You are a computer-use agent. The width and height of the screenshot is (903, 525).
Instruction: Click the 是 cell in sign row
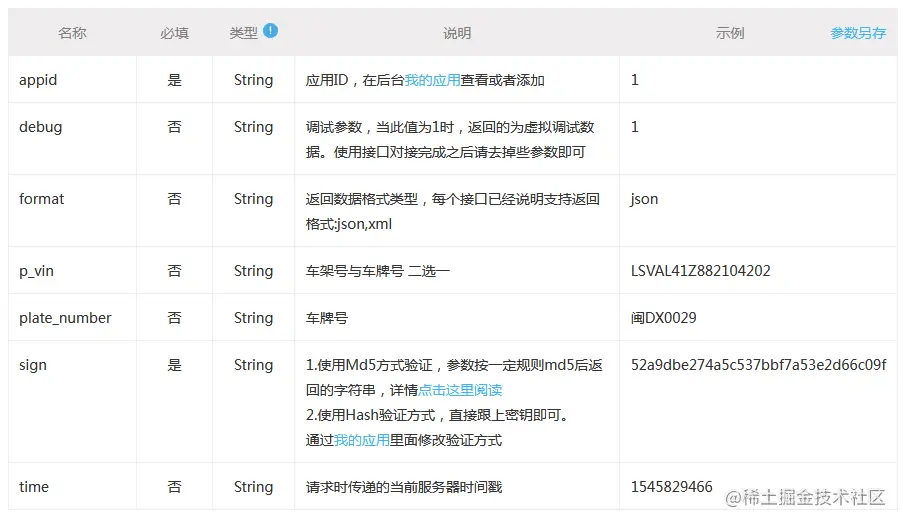(174, 365)
